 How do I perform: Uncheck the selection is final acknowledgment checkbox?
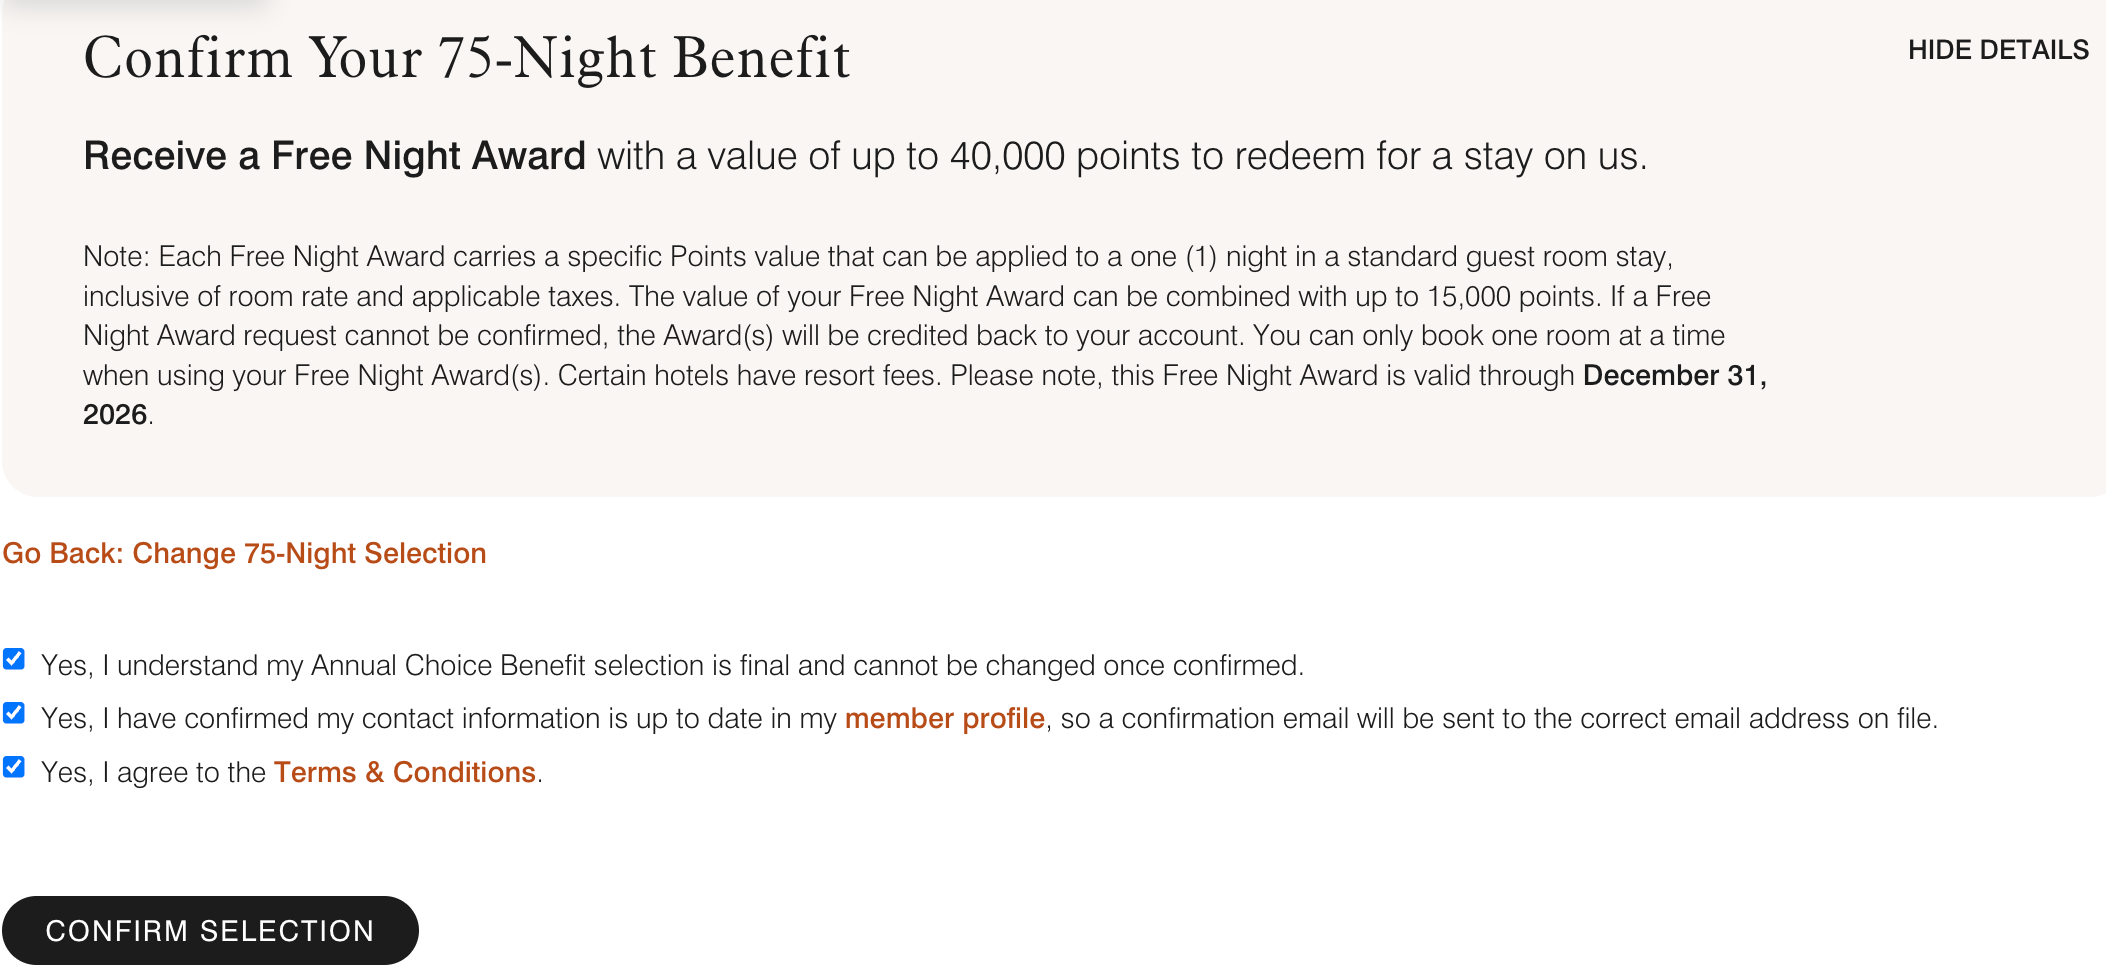point(14,659)
